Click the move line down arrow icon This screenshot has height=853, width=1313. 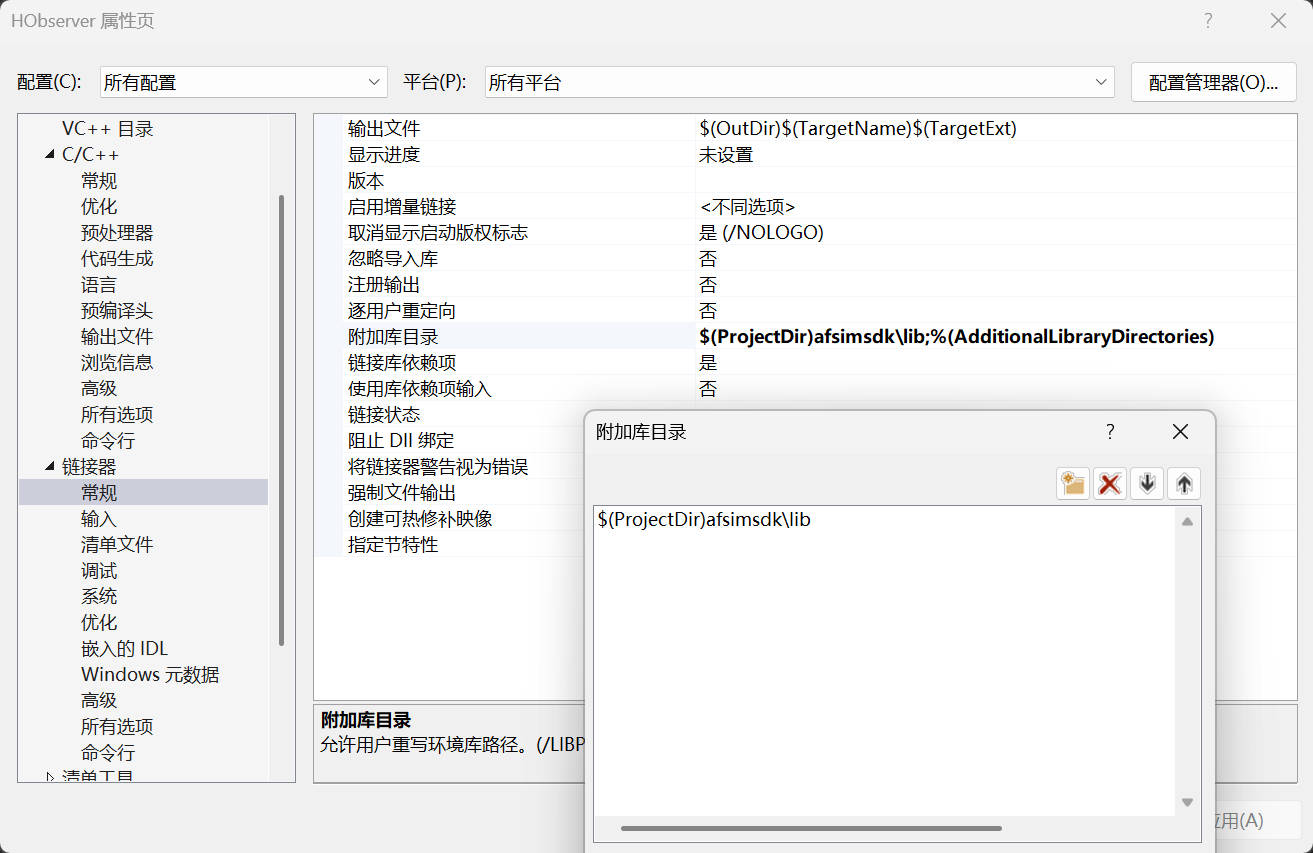pyautogui.click(x=1147, y=484)
